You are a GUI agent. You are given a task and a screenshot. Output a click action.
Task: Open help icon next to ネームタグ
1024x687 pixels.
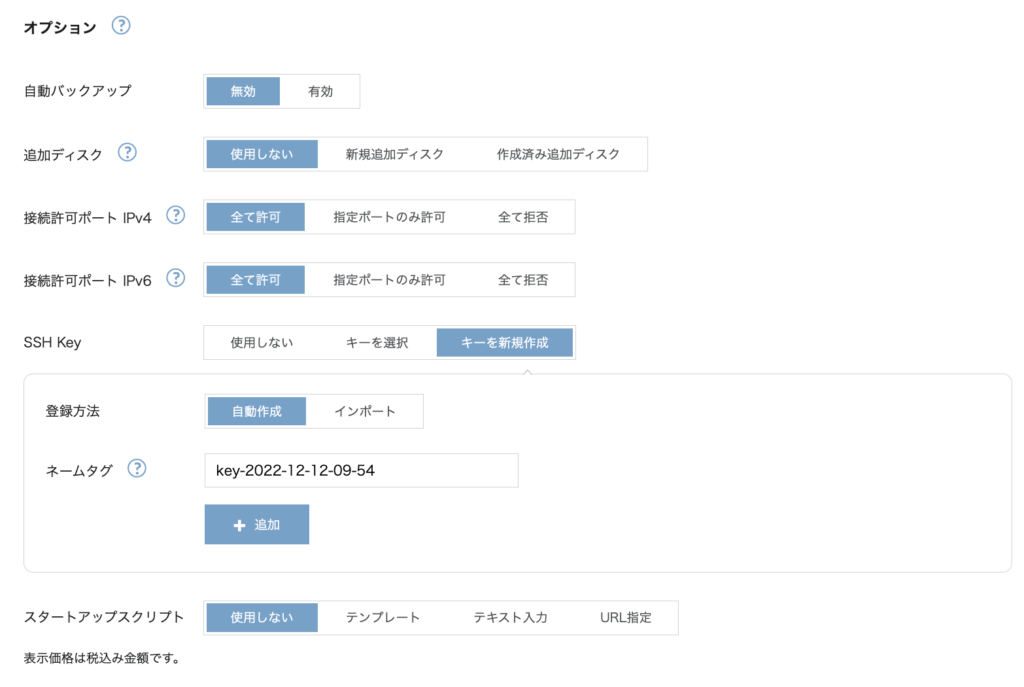coord(136,468)
